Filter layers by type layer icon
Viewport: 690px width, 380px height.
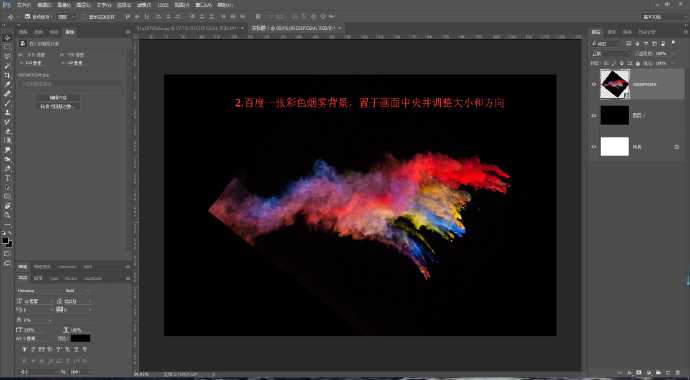tap(646, 44)
